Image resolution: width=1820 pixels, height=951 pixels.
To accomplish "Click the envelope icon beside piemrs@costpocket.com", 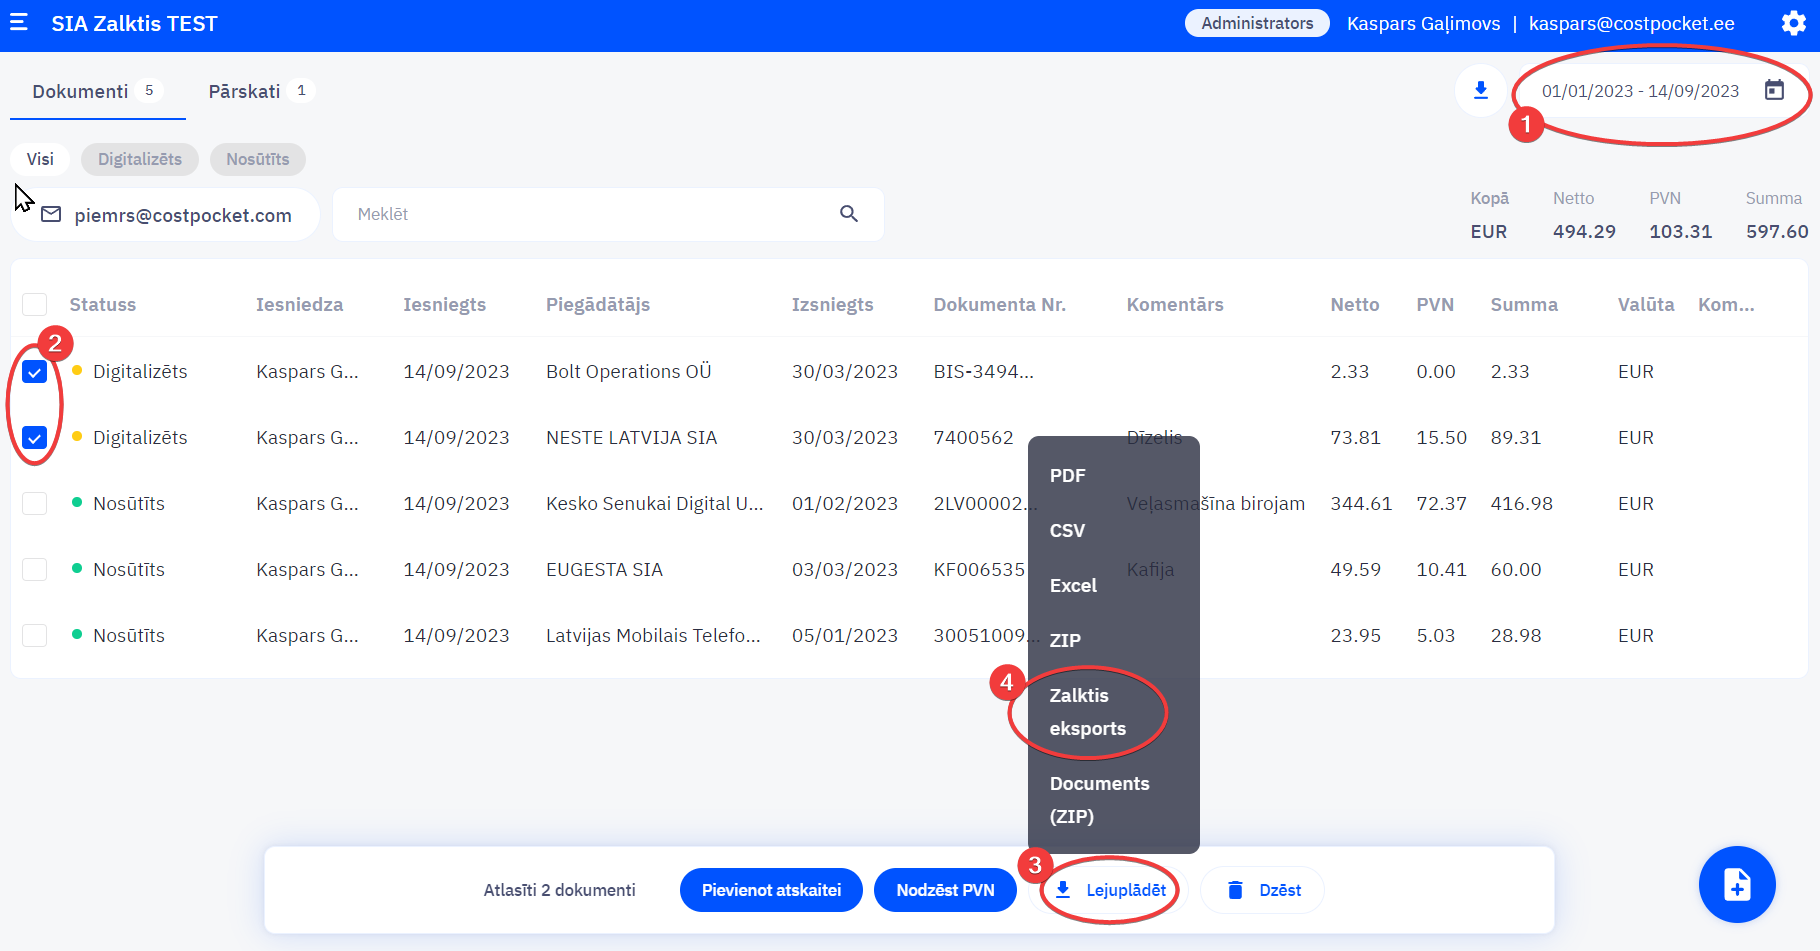I will pyautogui.click(x=51, y=215).
